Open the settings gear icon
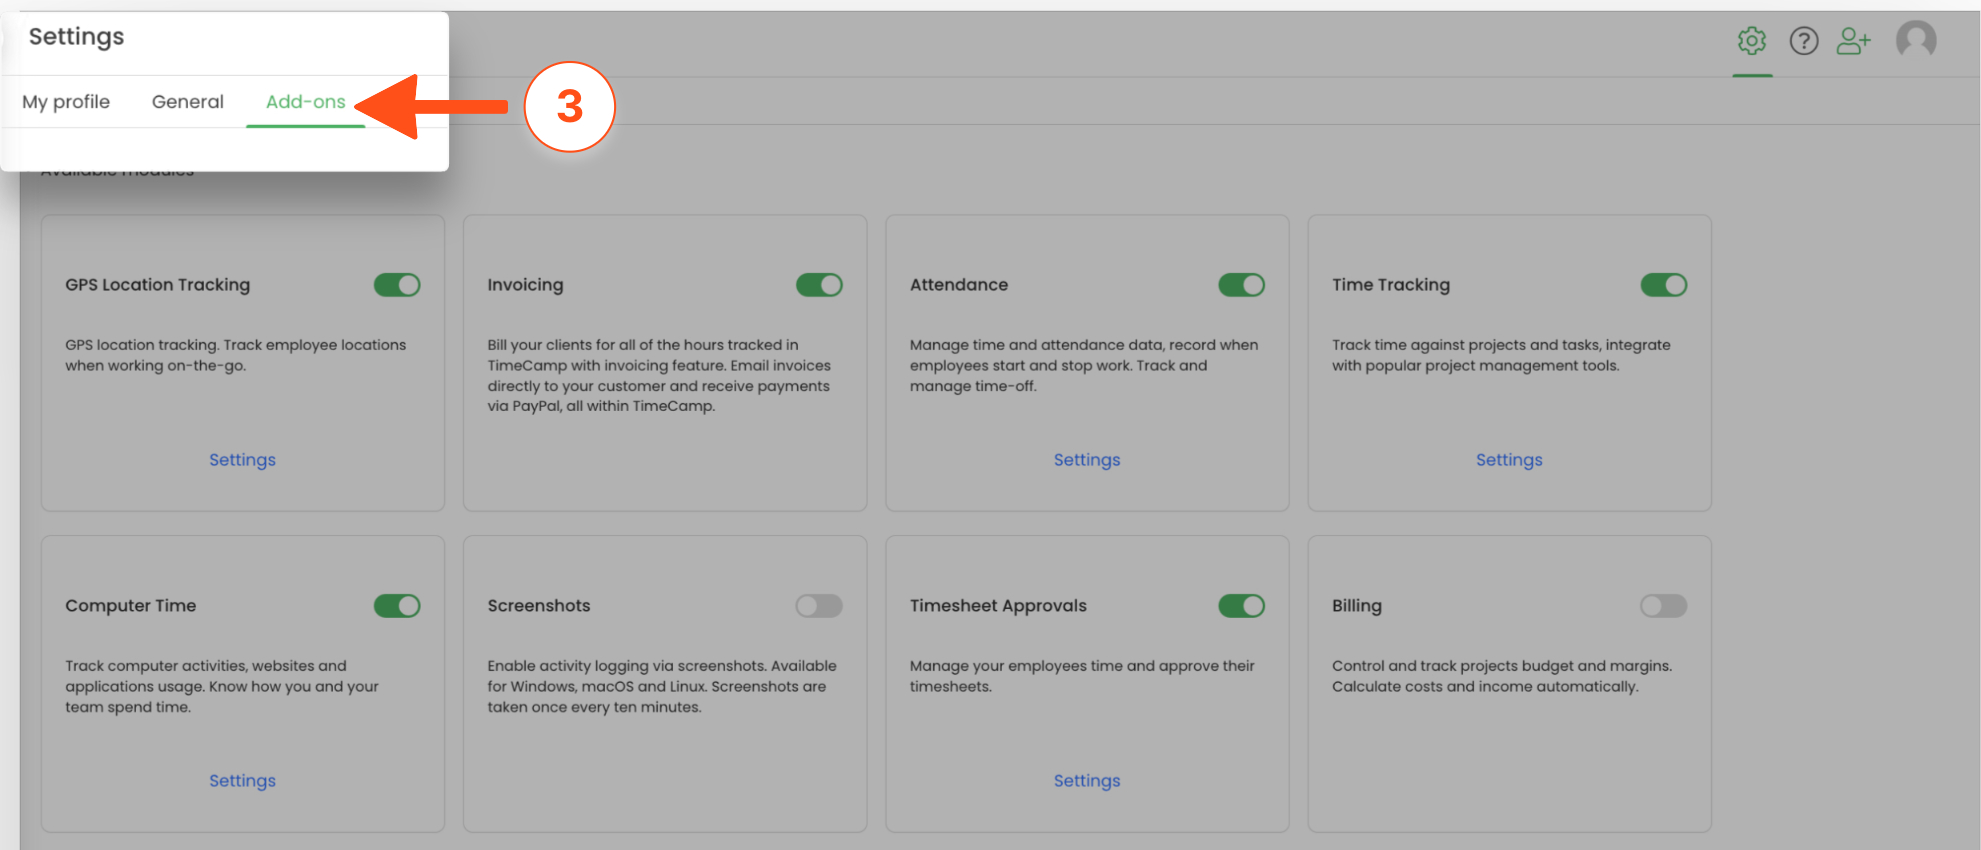The image size is (1981, 850). [x=1751, y=41]
